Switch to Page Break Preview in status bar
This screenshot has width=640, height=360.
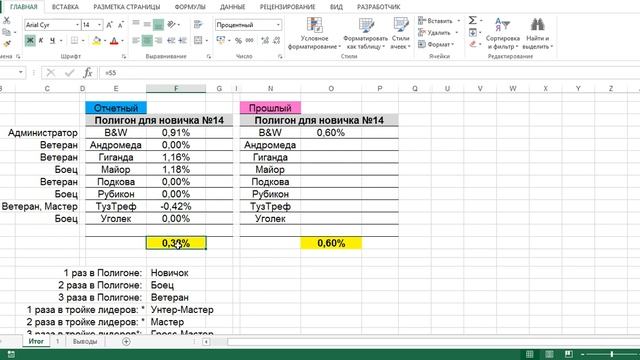(x=569, y=354)
